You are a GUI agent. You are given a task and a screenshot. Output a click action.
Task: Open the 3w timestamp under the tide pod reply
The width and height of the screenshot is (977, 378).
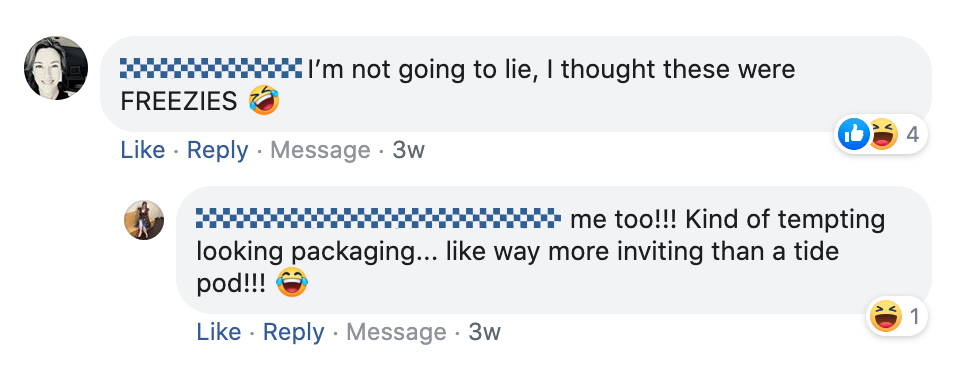(x=484, y=332)
